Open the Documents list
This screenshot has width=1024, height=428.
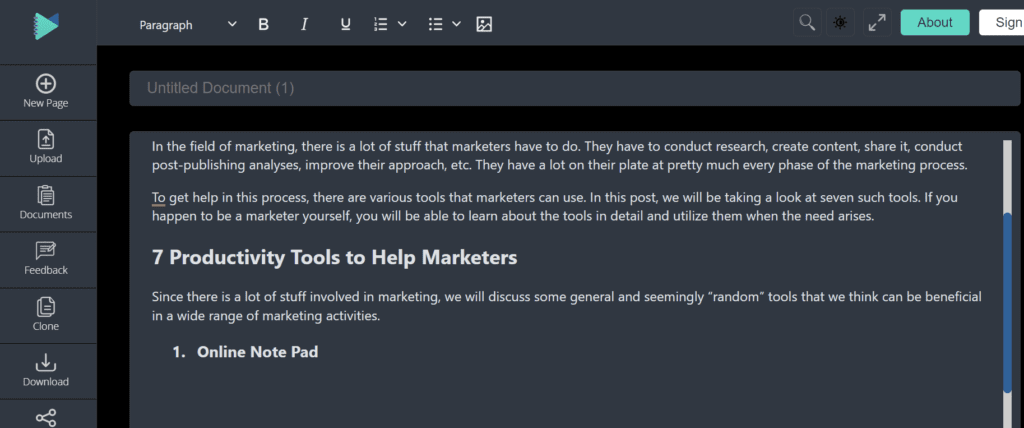(46, 203)
